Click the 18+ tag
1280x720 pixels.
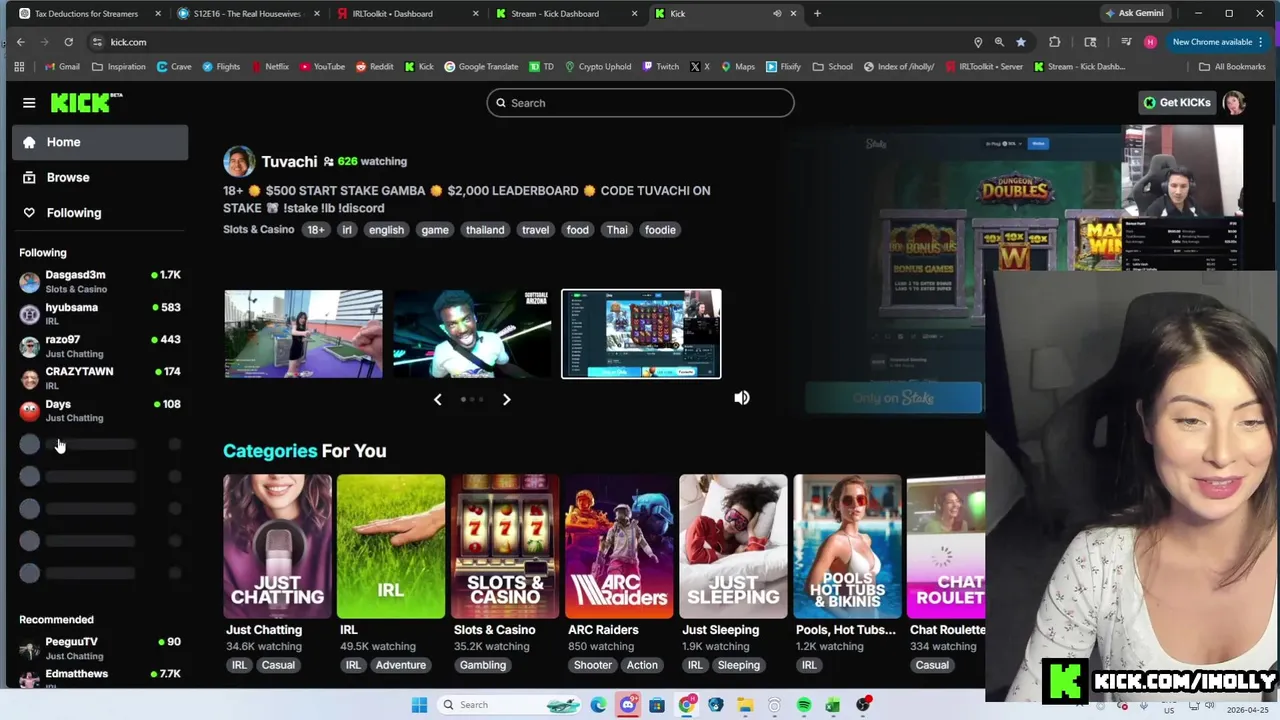pyautogui.click(x=316, y=230)
